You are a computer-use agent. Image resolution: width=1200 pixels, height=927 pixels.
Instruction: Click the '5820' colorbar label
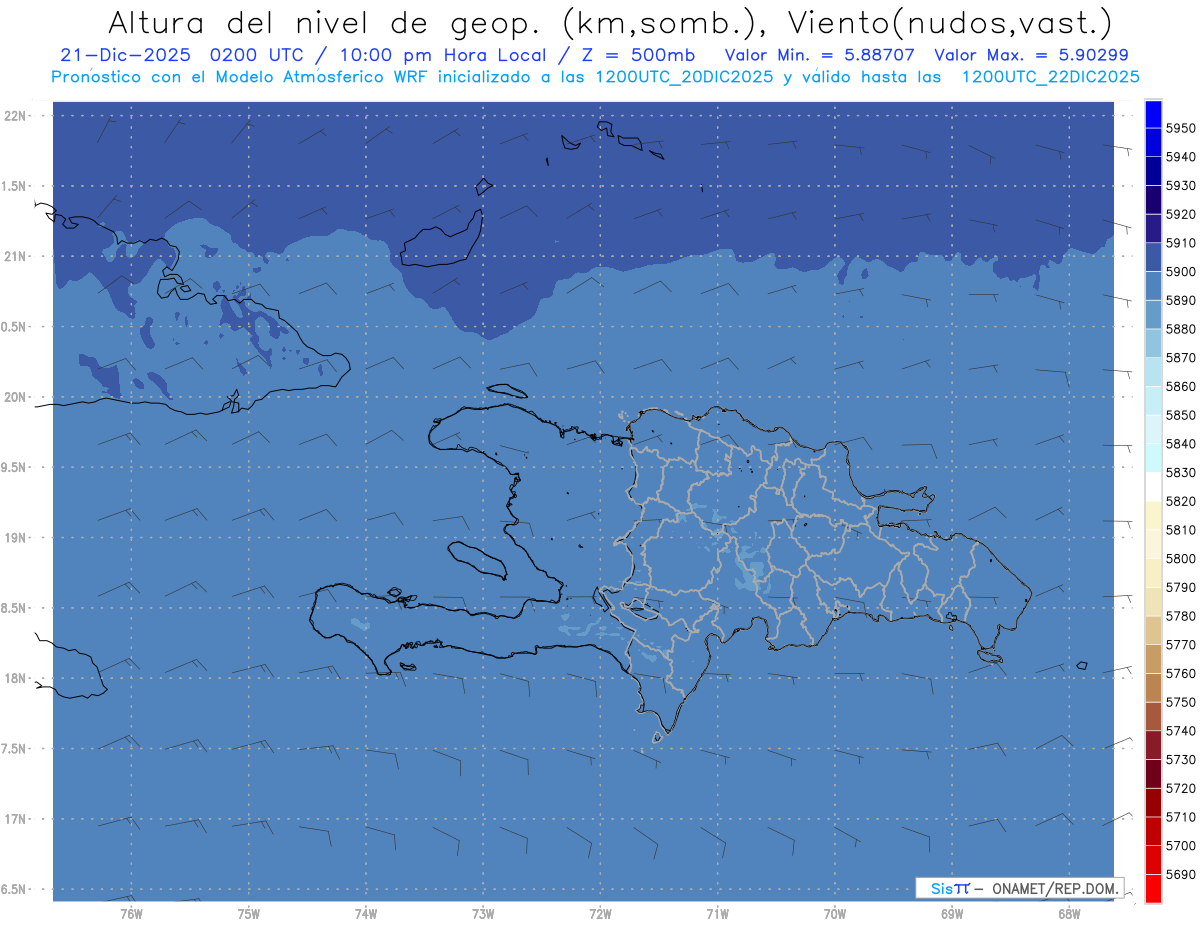[x=1181, y=501]
